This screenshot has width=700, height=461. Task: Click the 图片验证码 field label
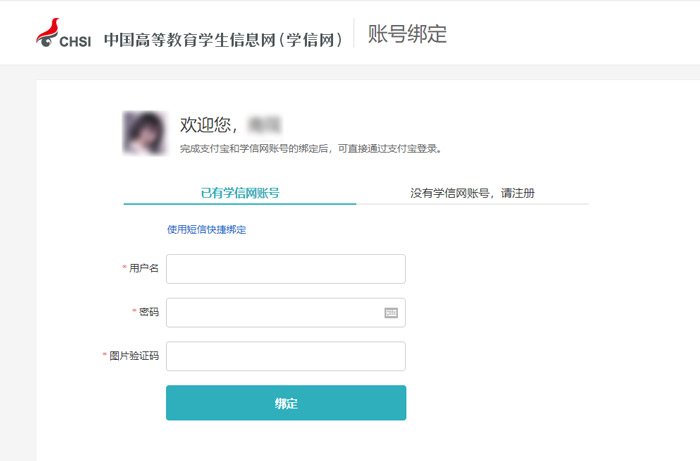(134, 356)
